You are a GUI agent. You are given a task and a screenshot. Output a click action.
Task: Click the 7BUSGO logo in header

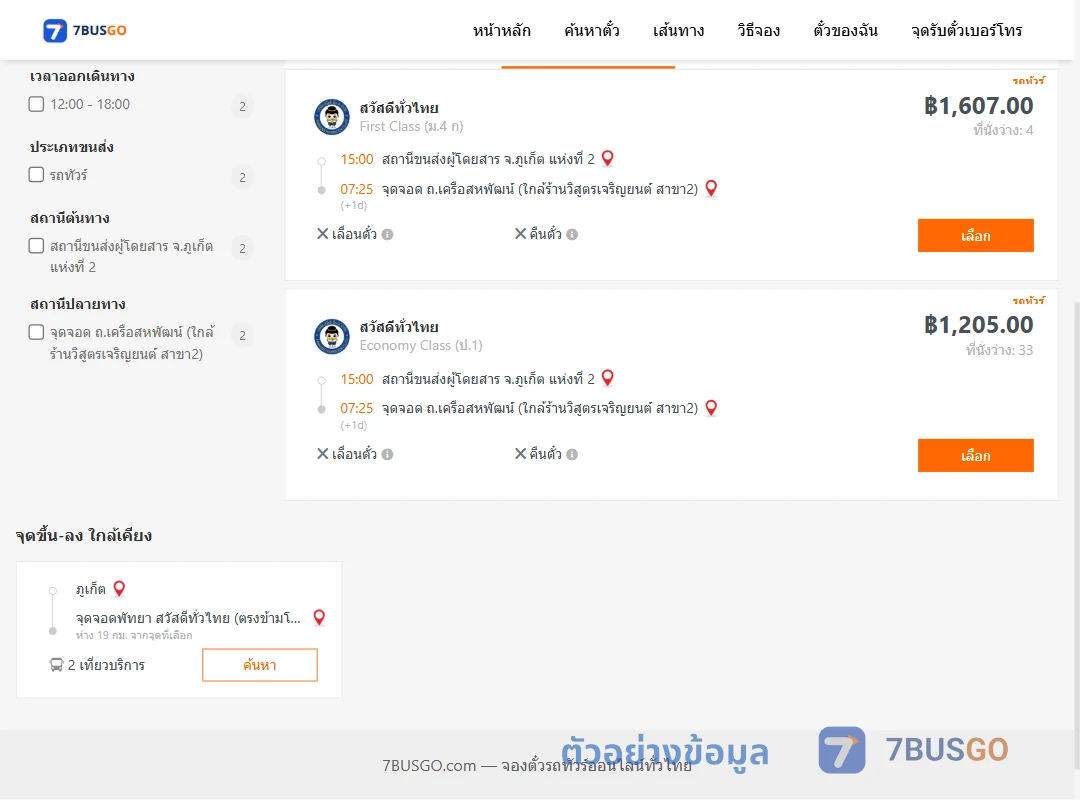pyautogui.click(x=85, y=30)
